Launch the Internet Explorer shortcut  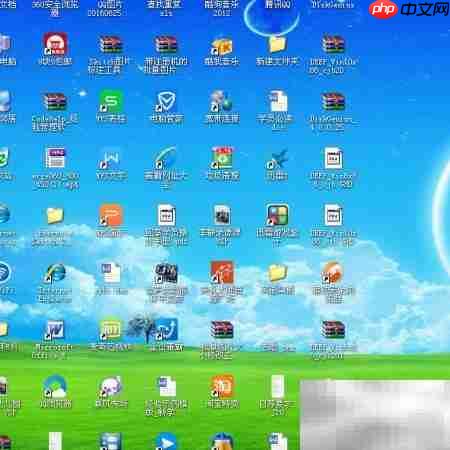(x=55, y=273)
